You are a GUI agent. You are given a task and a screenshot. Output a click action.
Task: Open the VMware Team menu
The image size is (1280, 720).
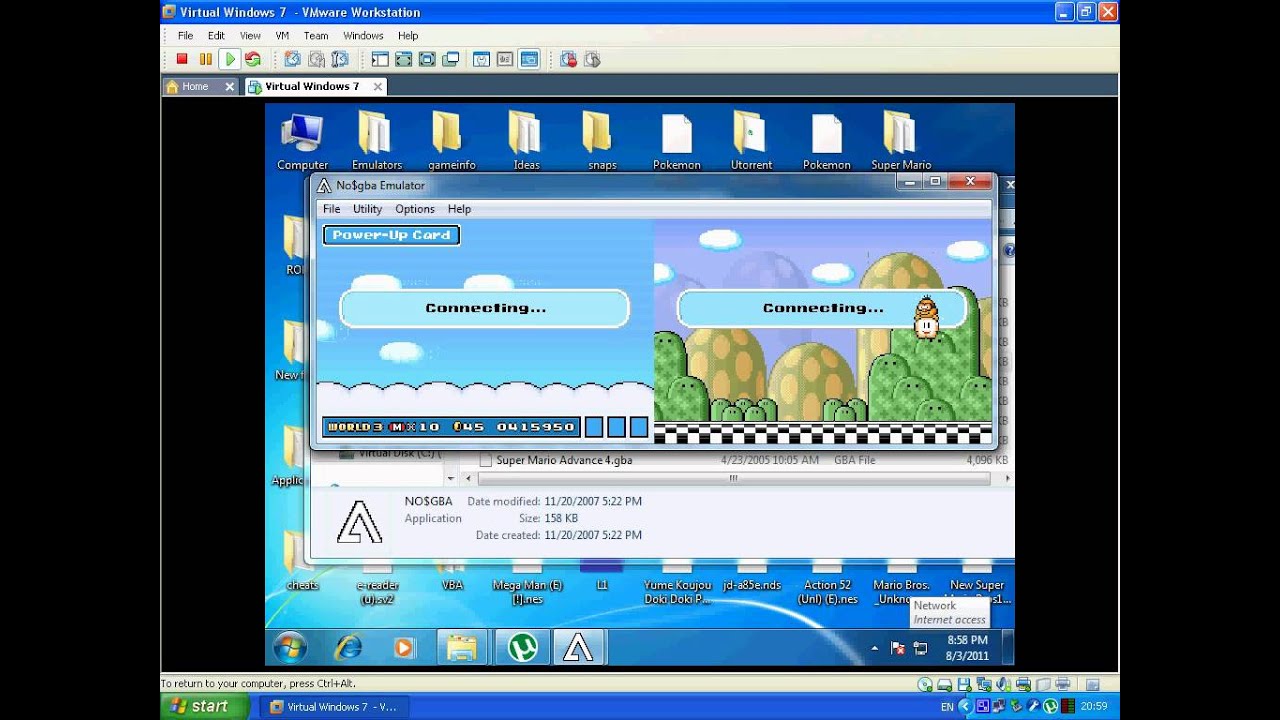[x=316, y=35]
